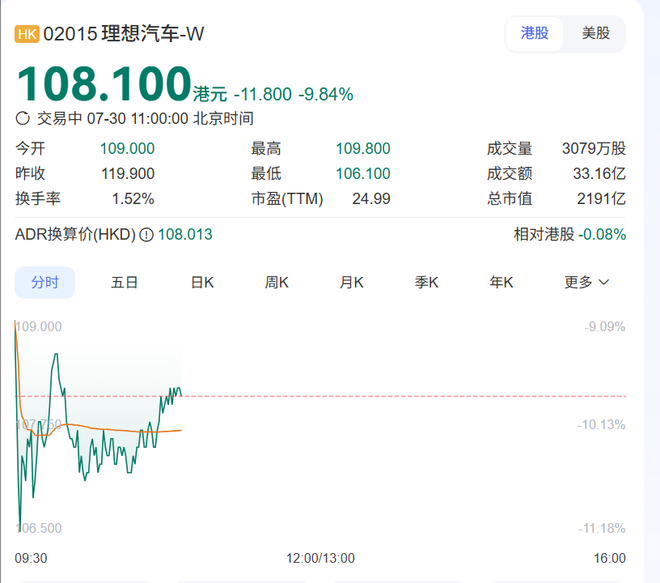
Task: Click the ADR info circle icon
Action: point(146,235)
